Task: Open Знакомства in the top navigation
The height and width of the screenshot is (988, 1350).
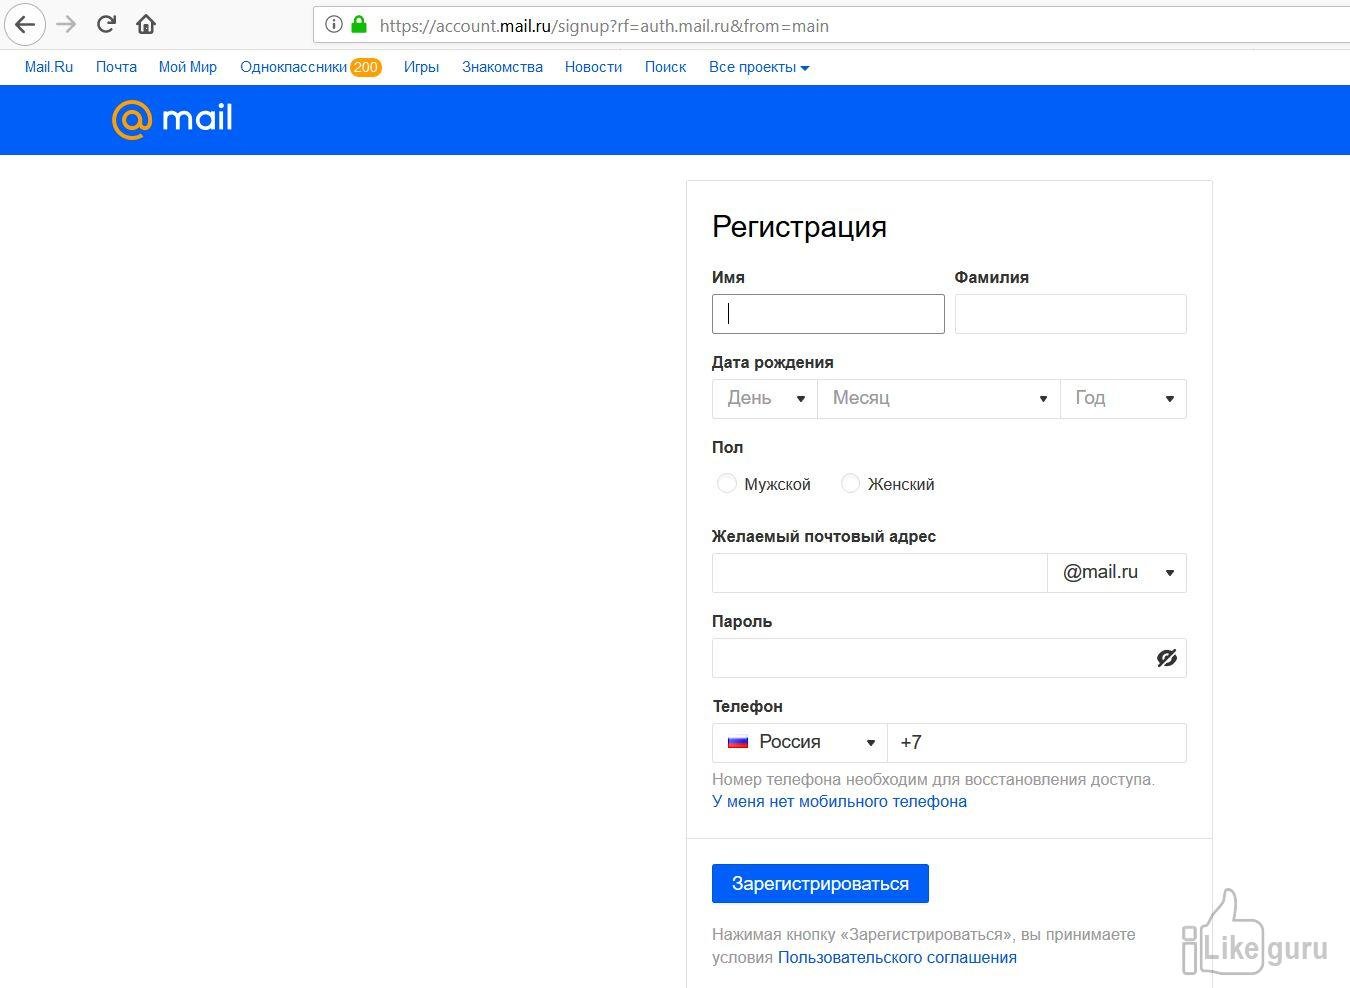Action: coord(502,67)
